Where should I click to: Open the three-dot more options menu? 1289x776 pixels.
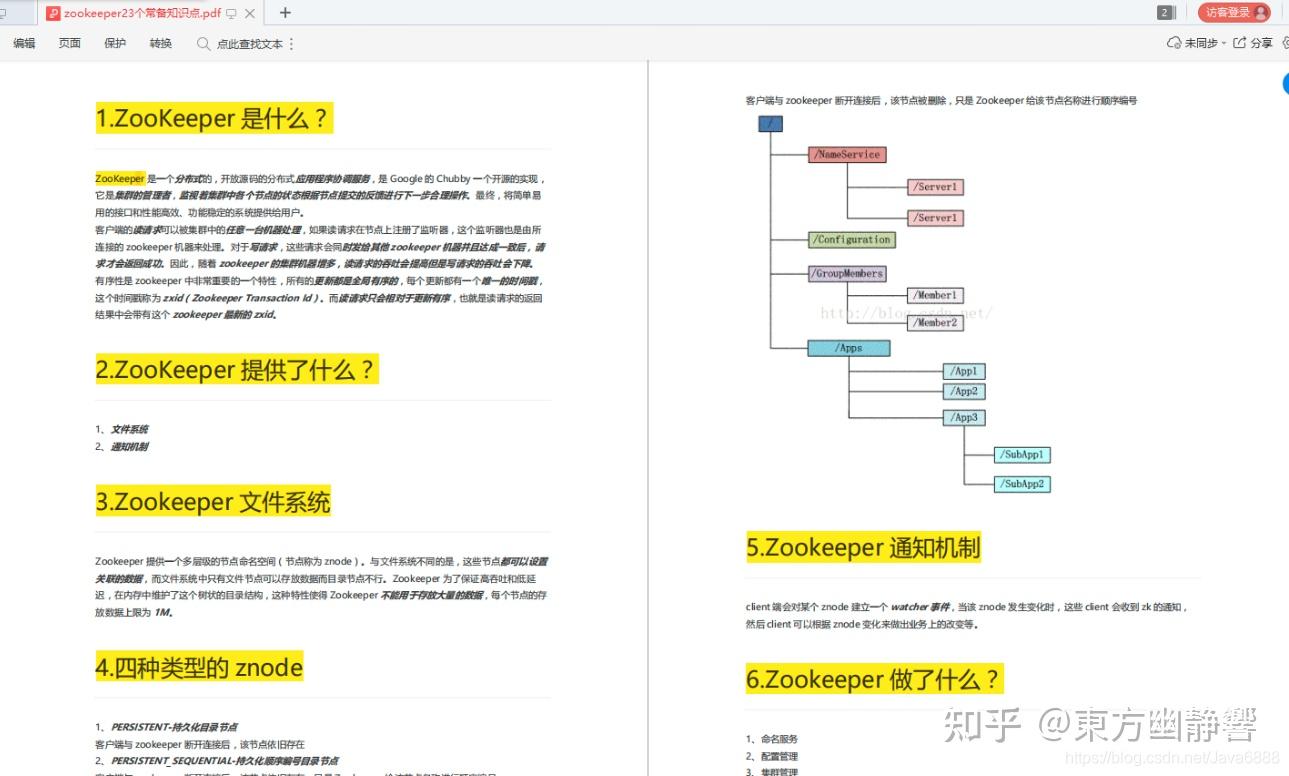pyautogui.click(x=291, y=44)
